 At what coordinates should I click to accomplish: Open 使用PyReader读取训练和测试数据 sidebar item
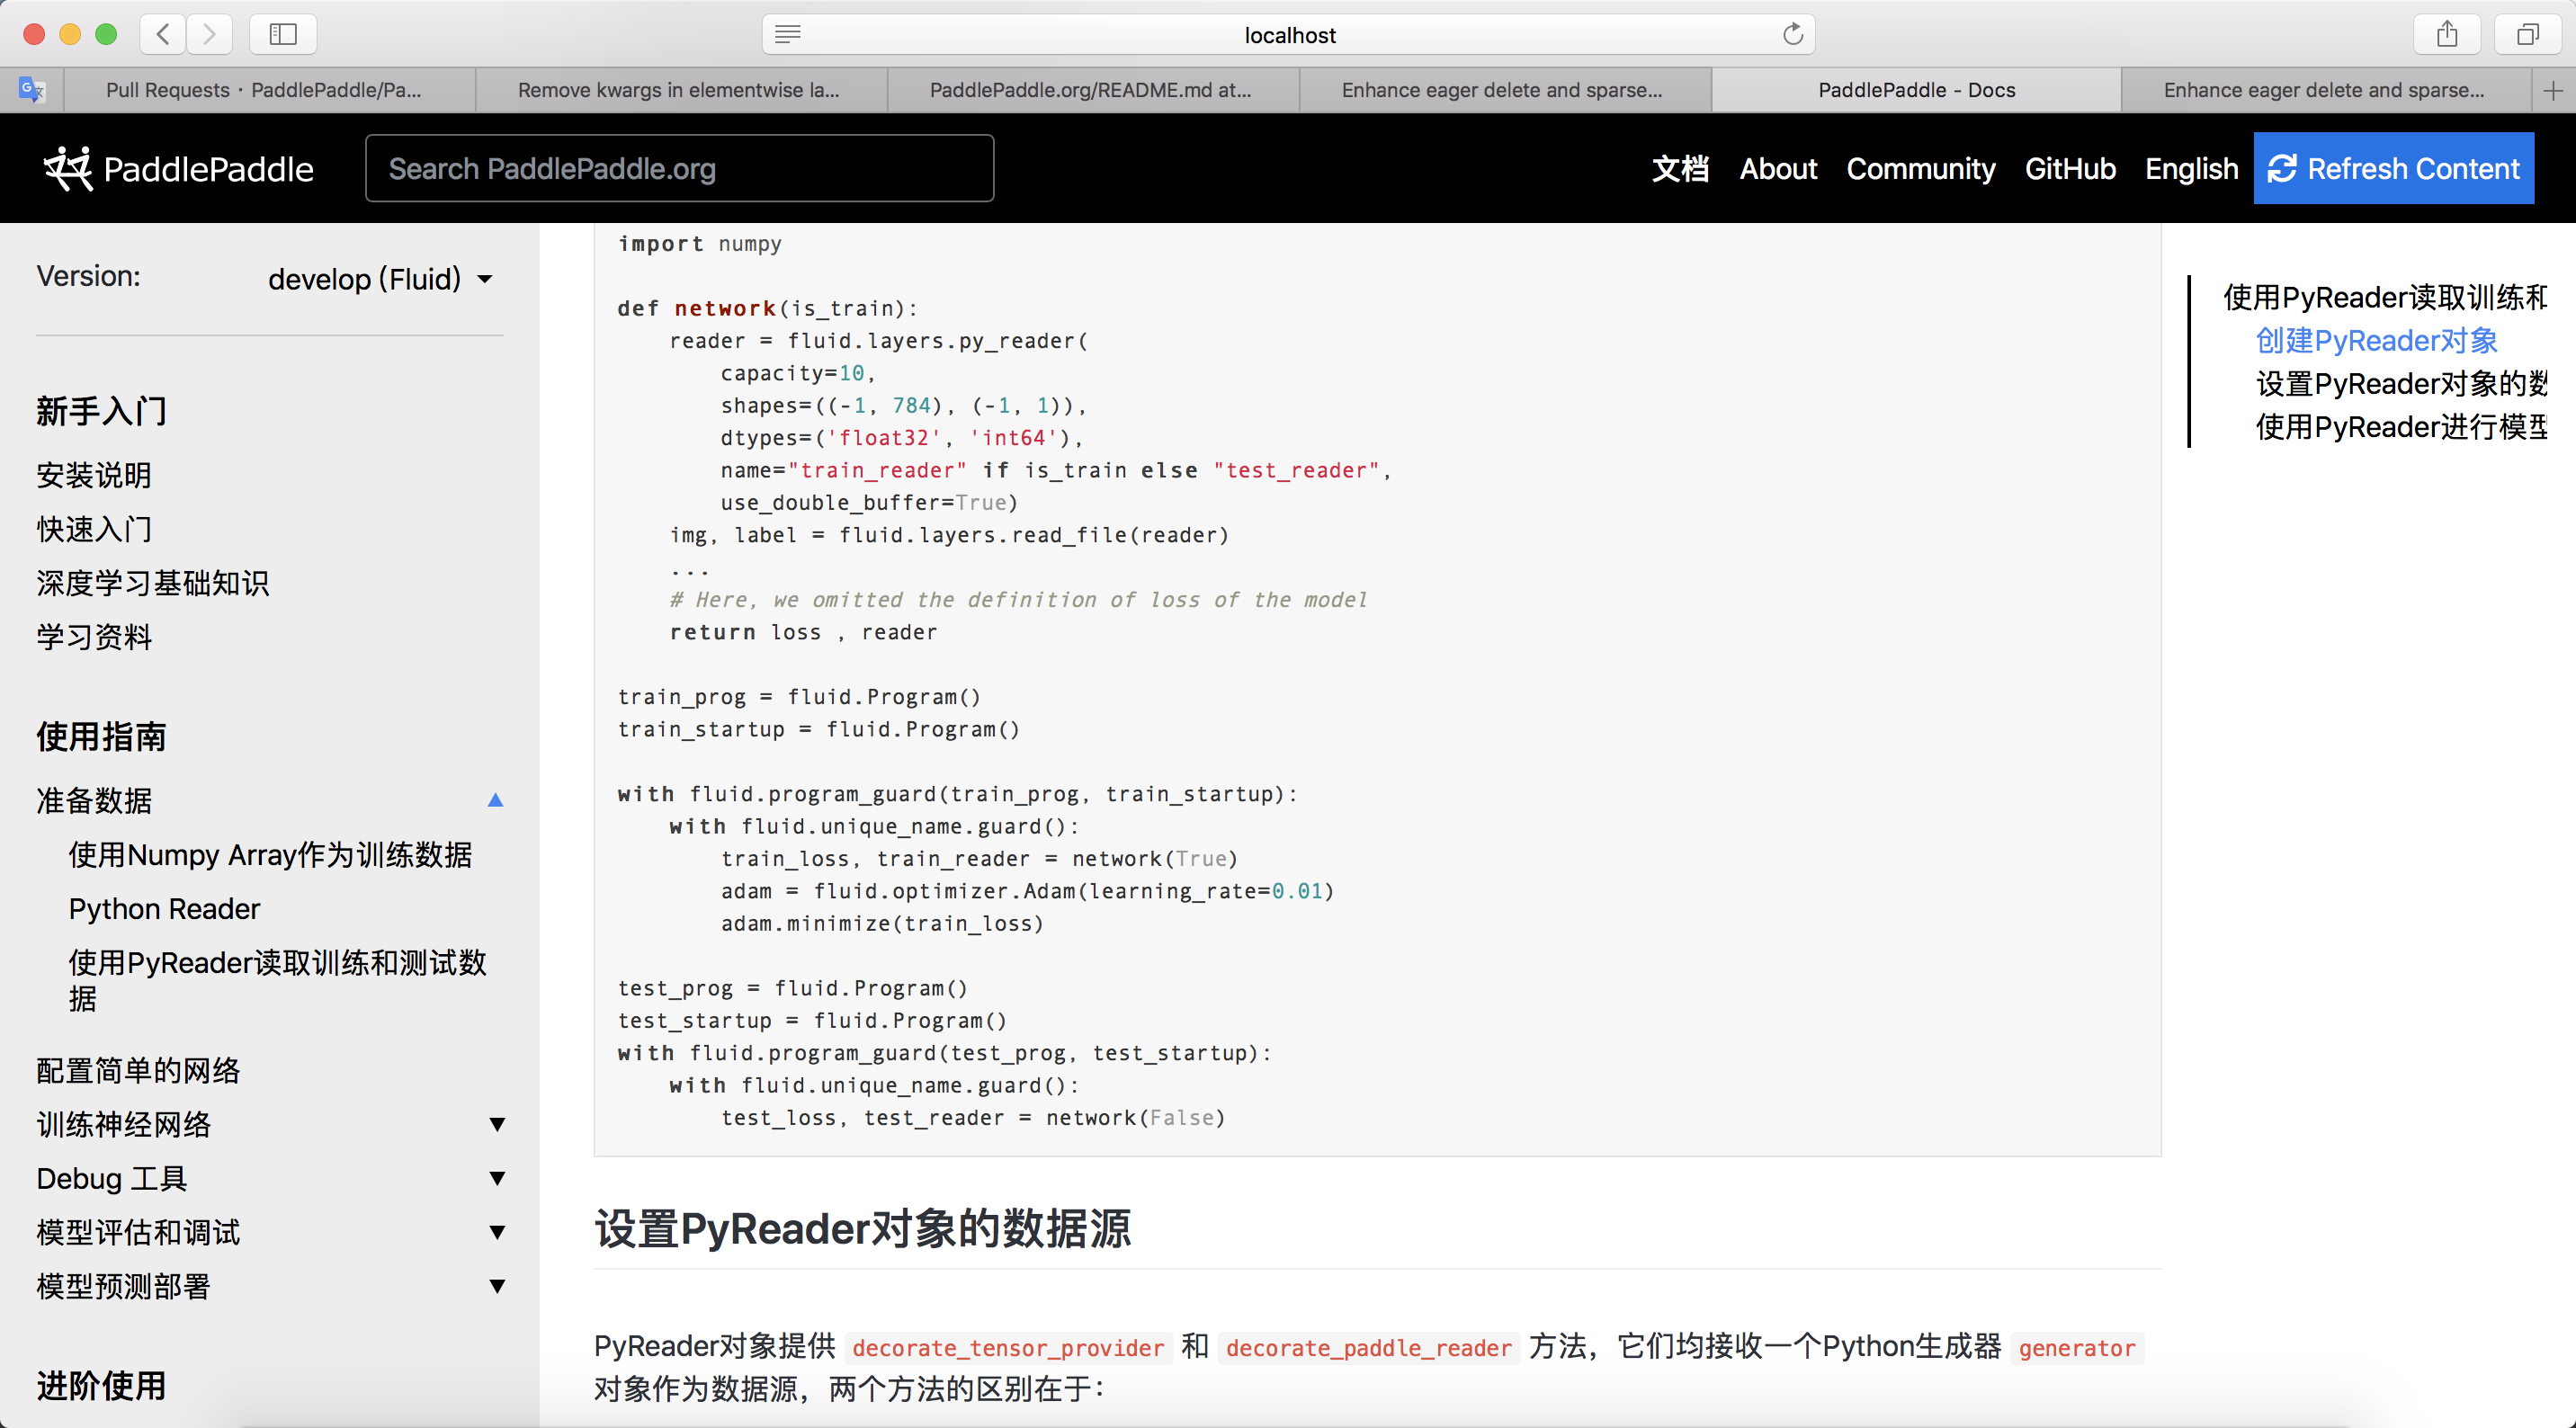click(x=278, y=980)
